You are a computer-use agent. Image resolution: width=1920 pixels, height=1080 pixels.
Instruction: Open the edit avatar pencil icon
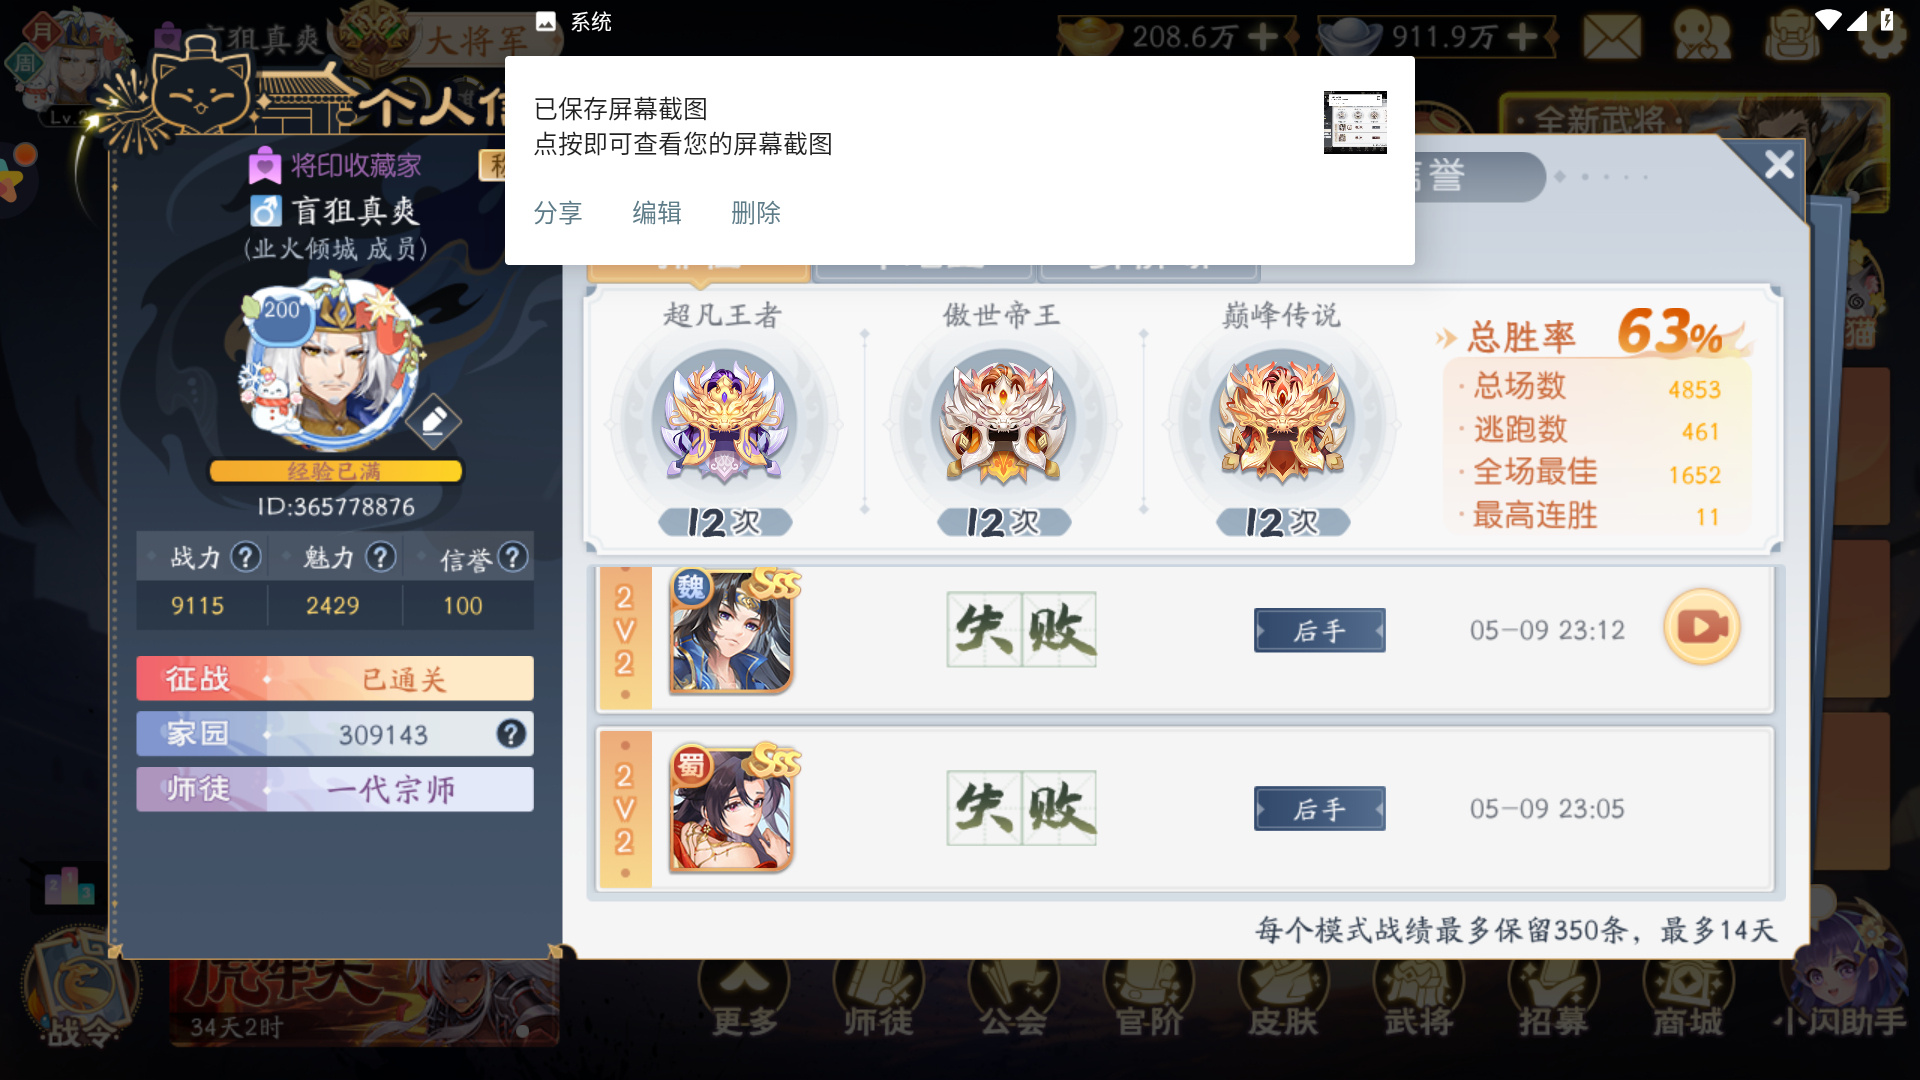click(x=434, y=422)
